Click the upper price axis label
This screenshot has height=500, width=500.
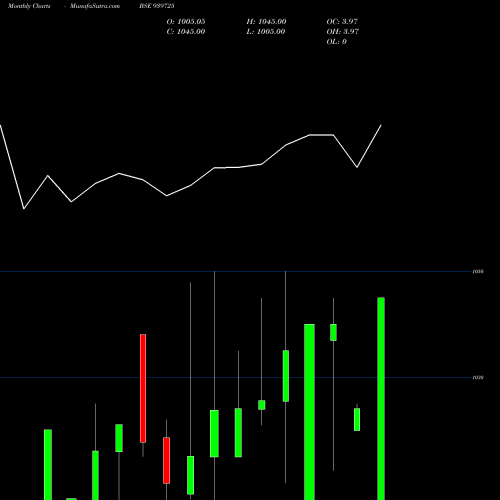[x=478, y=272]
